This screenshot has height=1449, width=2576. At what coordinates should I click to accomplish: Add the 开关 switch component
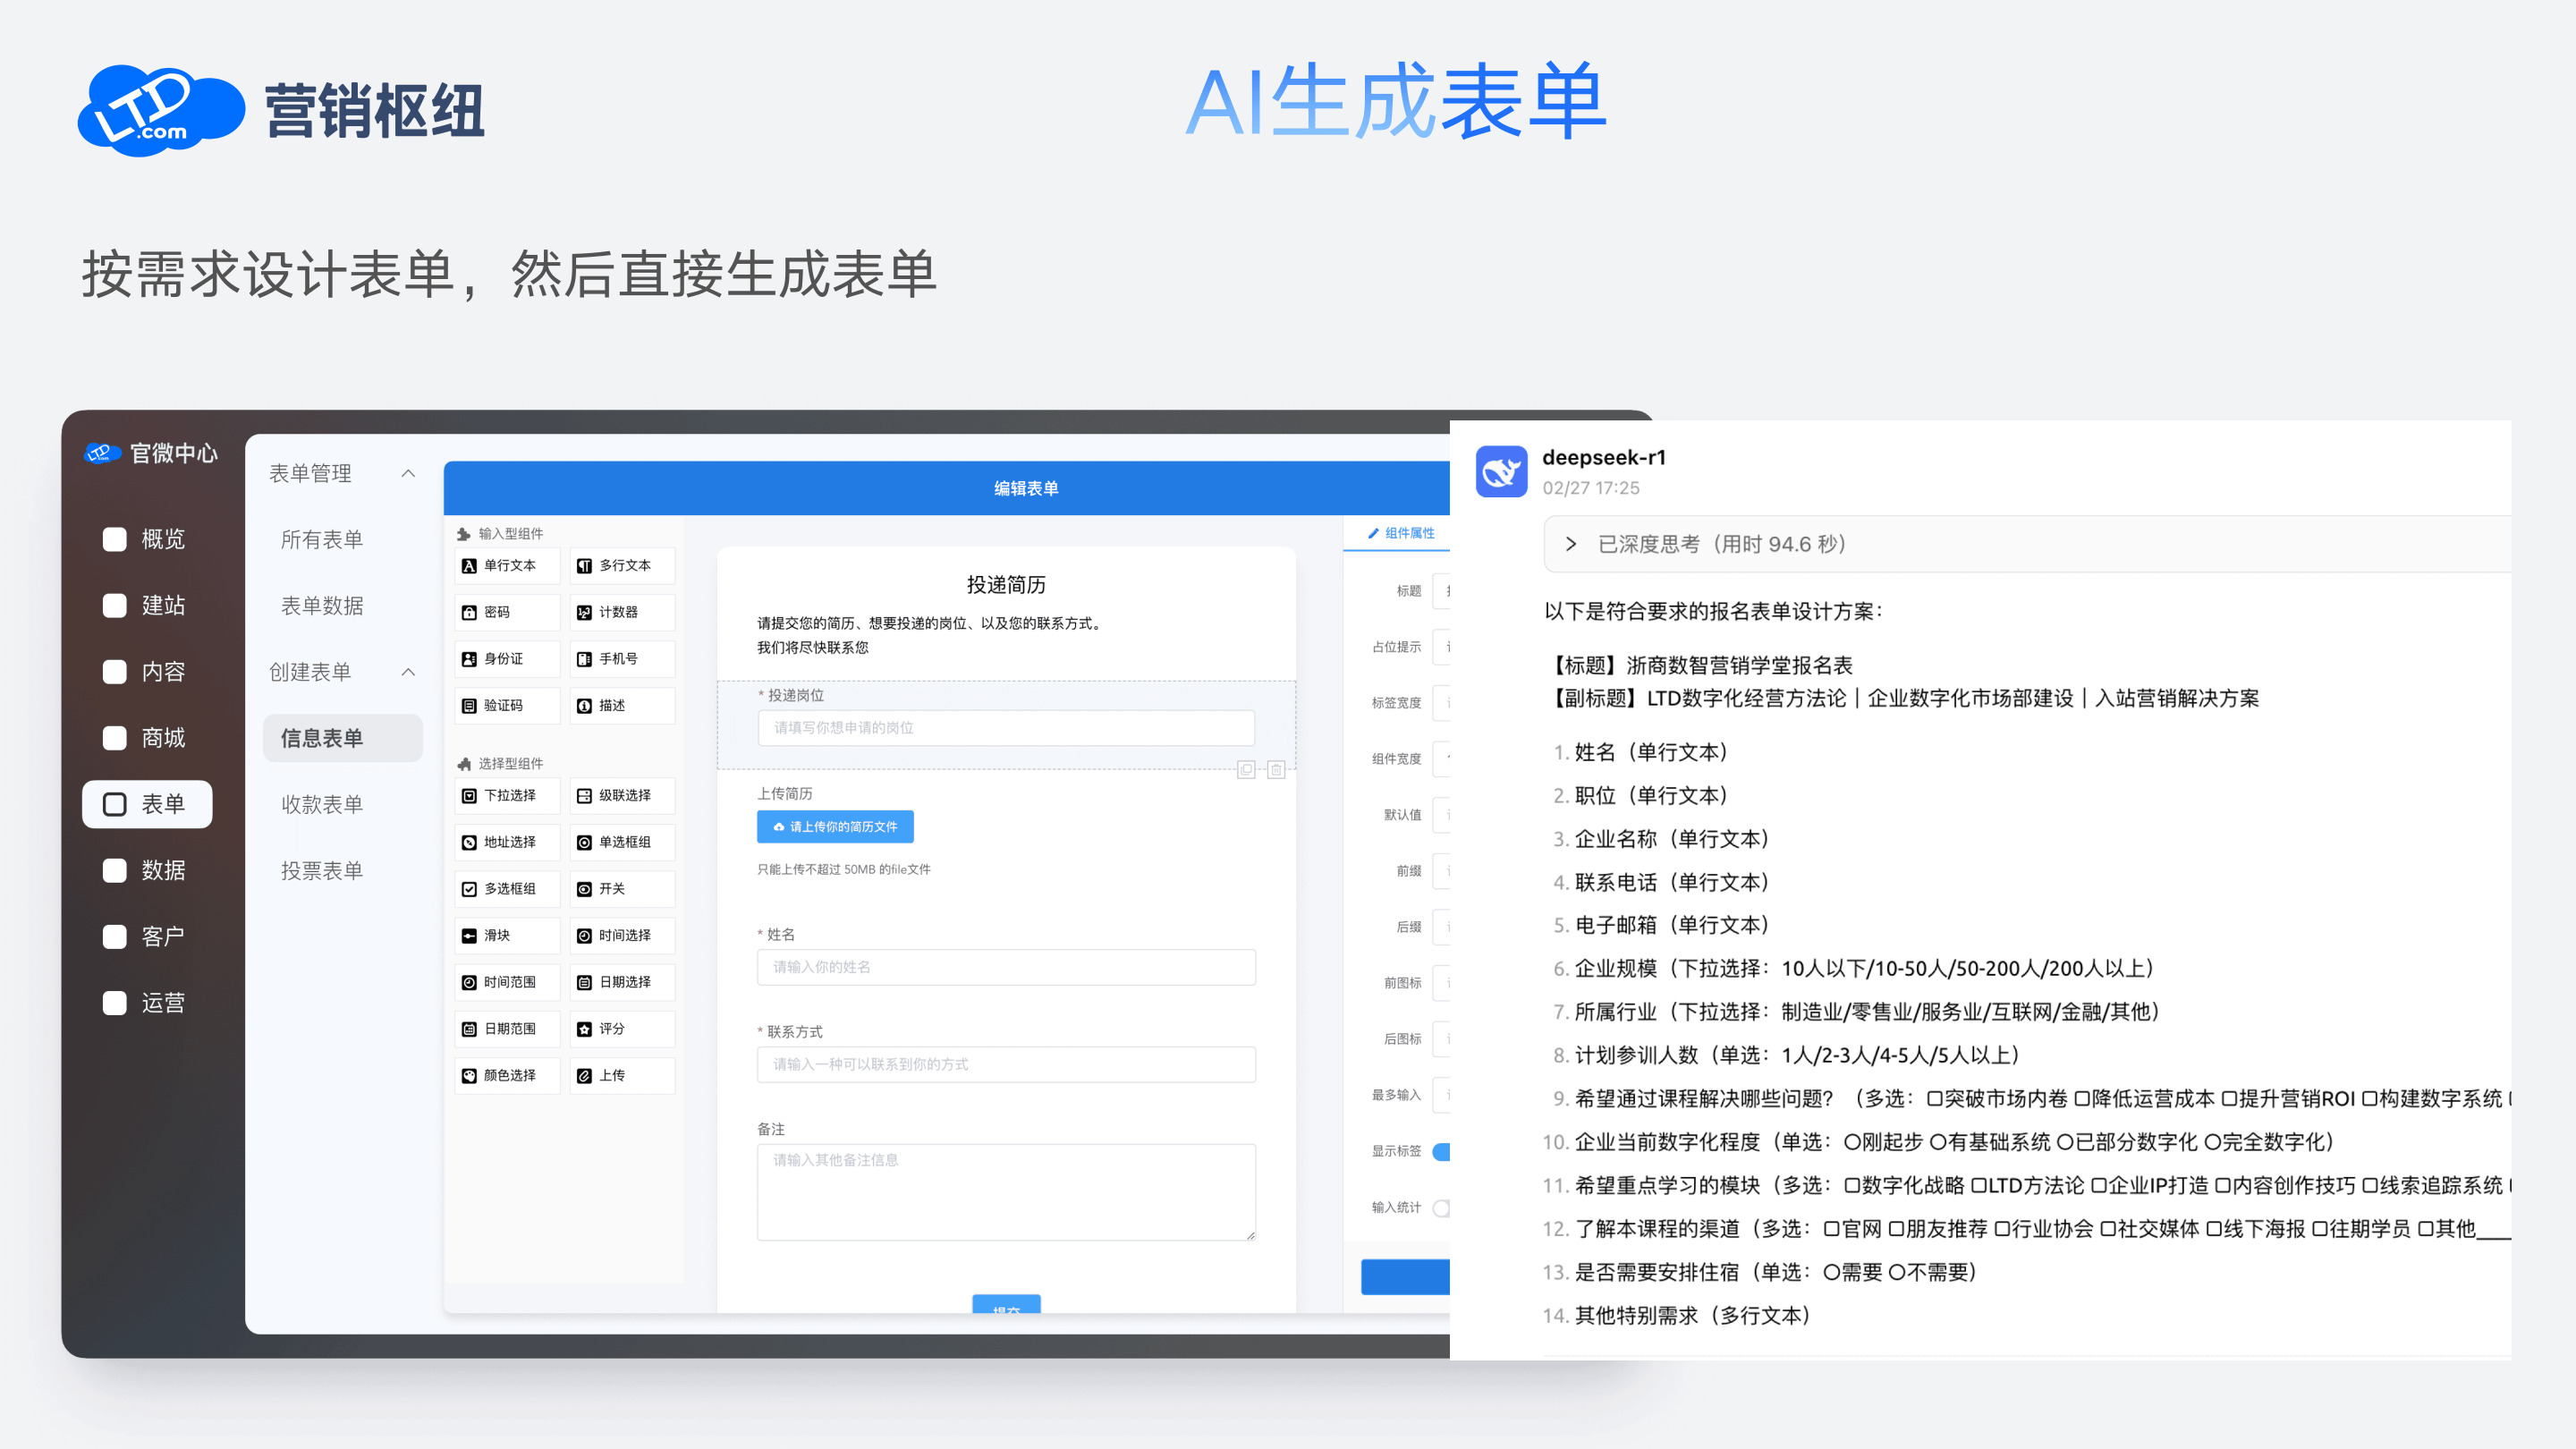(622, 889)
